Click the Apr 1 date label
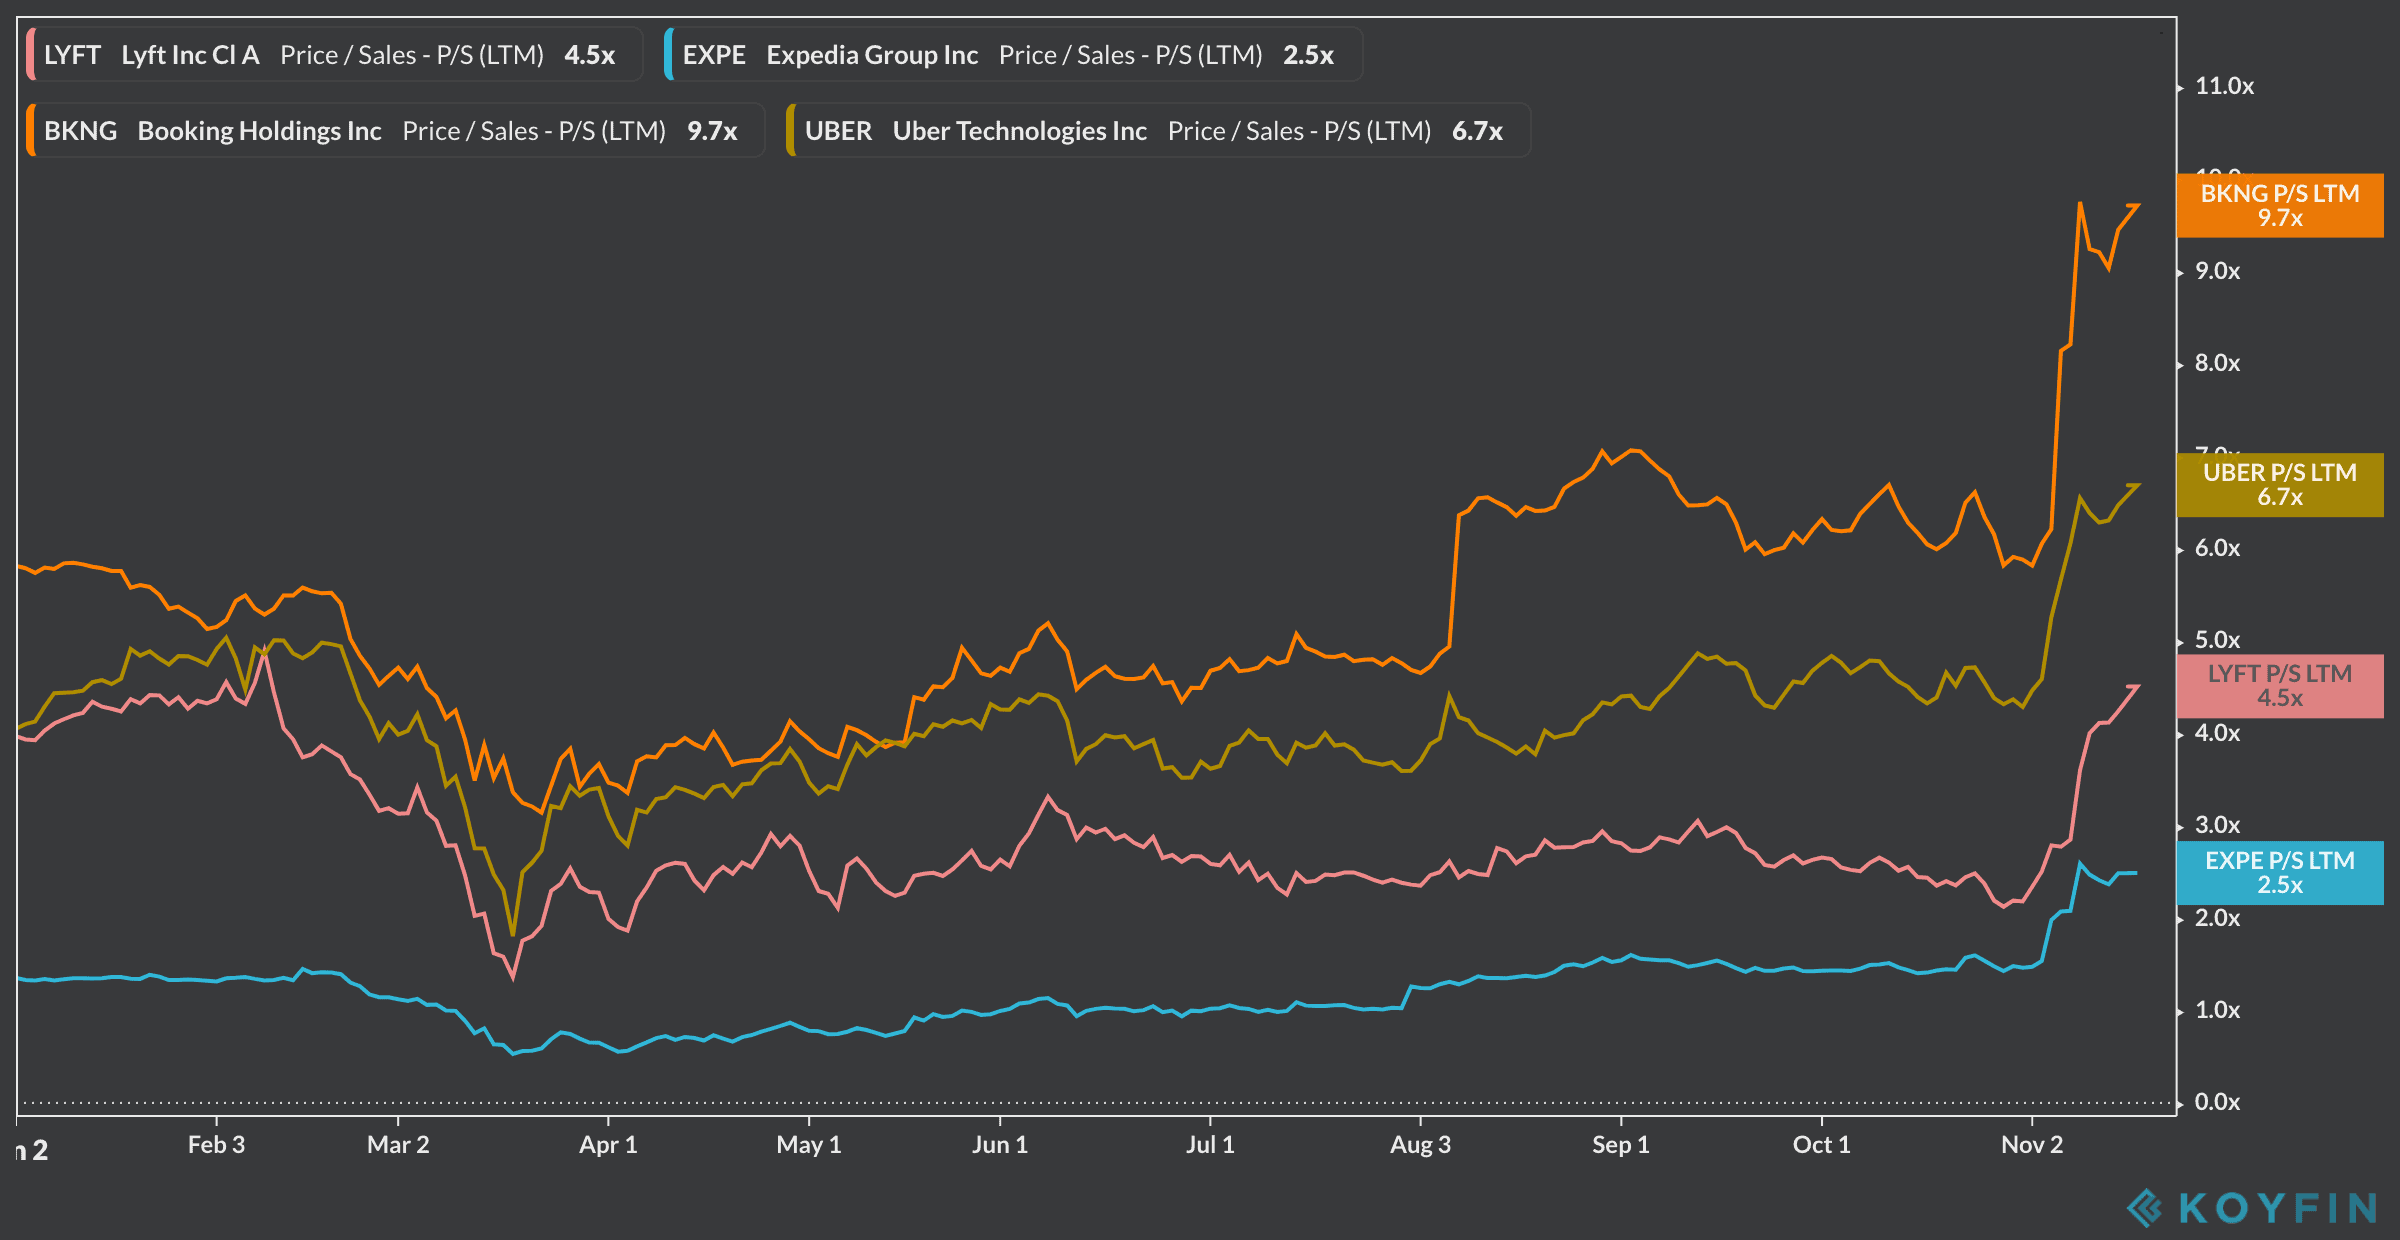 tap(608, 1145)
